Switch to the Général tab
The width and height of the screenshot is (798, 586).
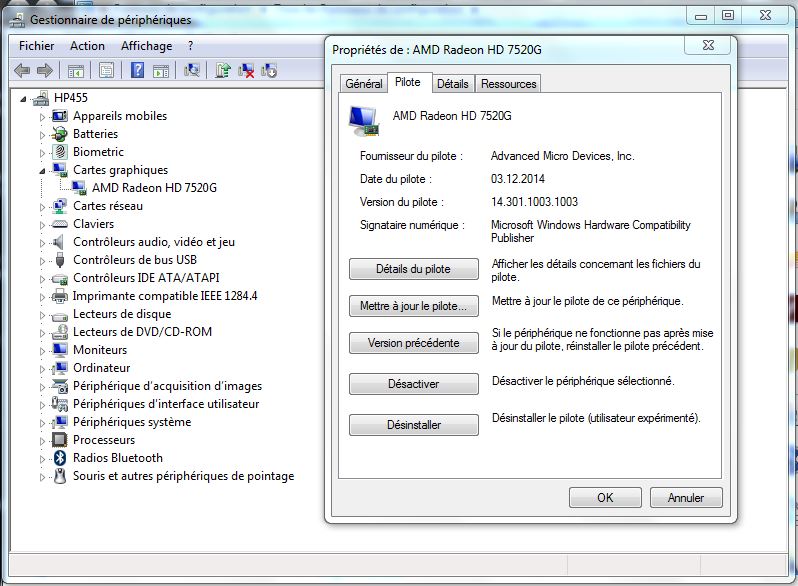tap(363, 83)
